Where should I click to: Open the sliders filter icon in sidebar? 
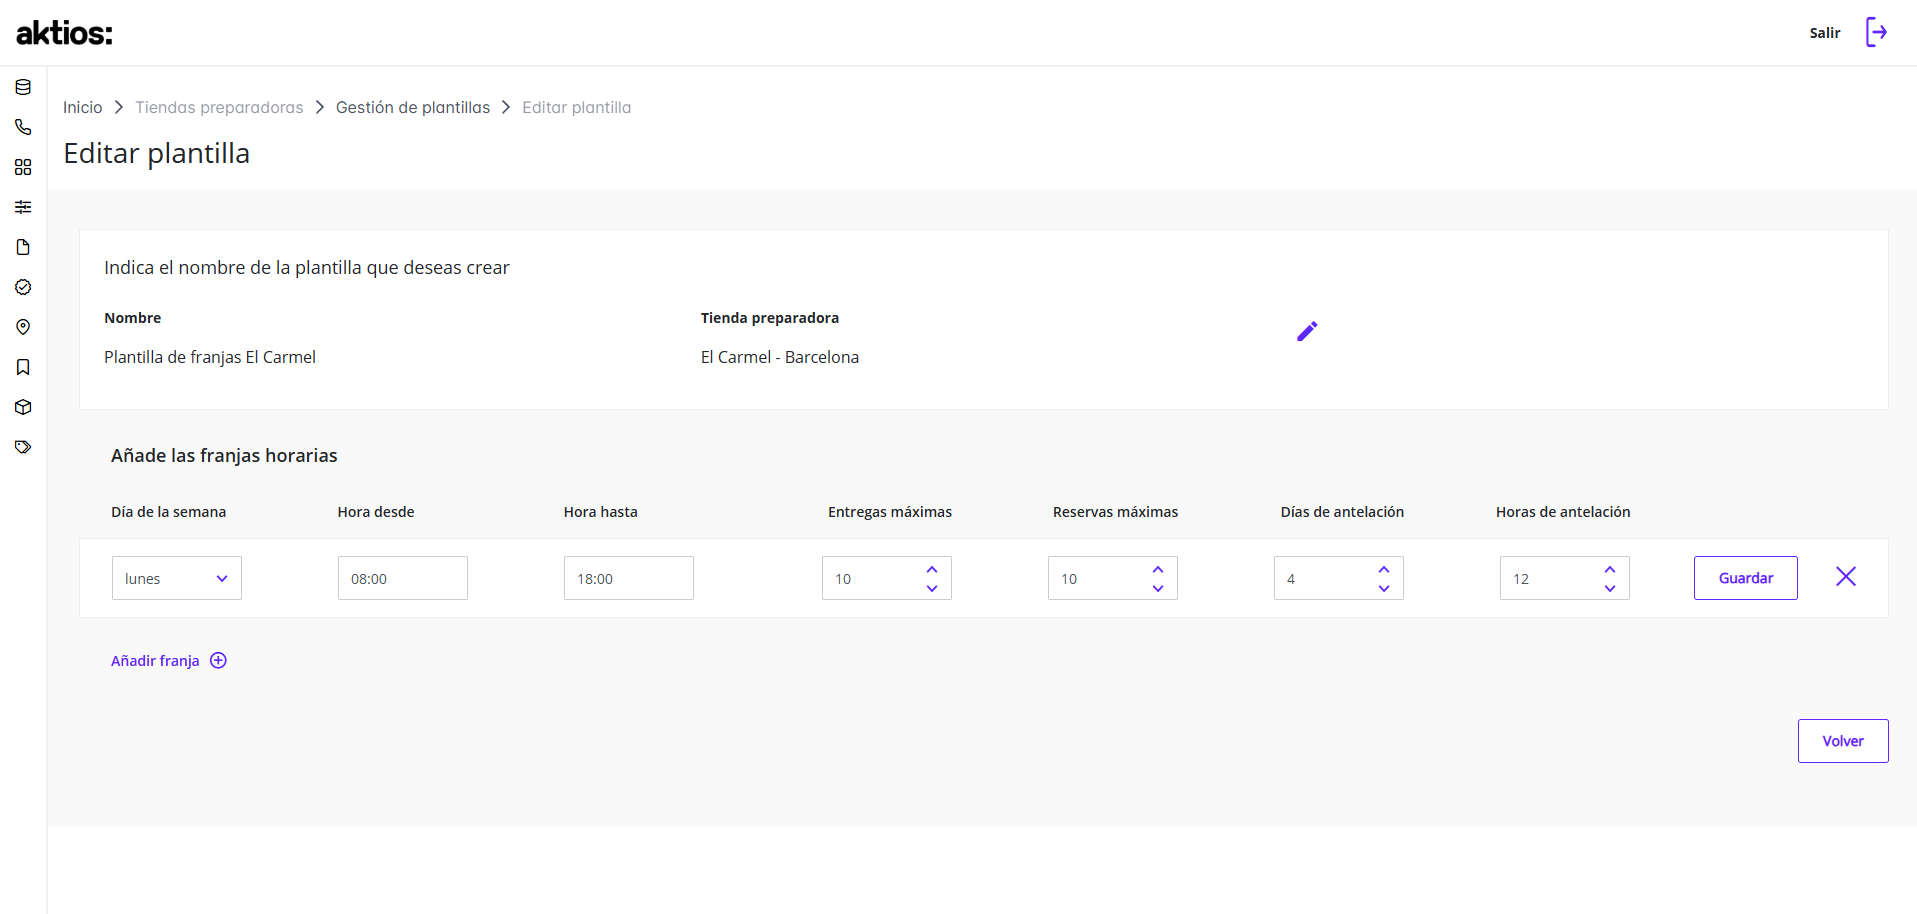click(23, 207)
